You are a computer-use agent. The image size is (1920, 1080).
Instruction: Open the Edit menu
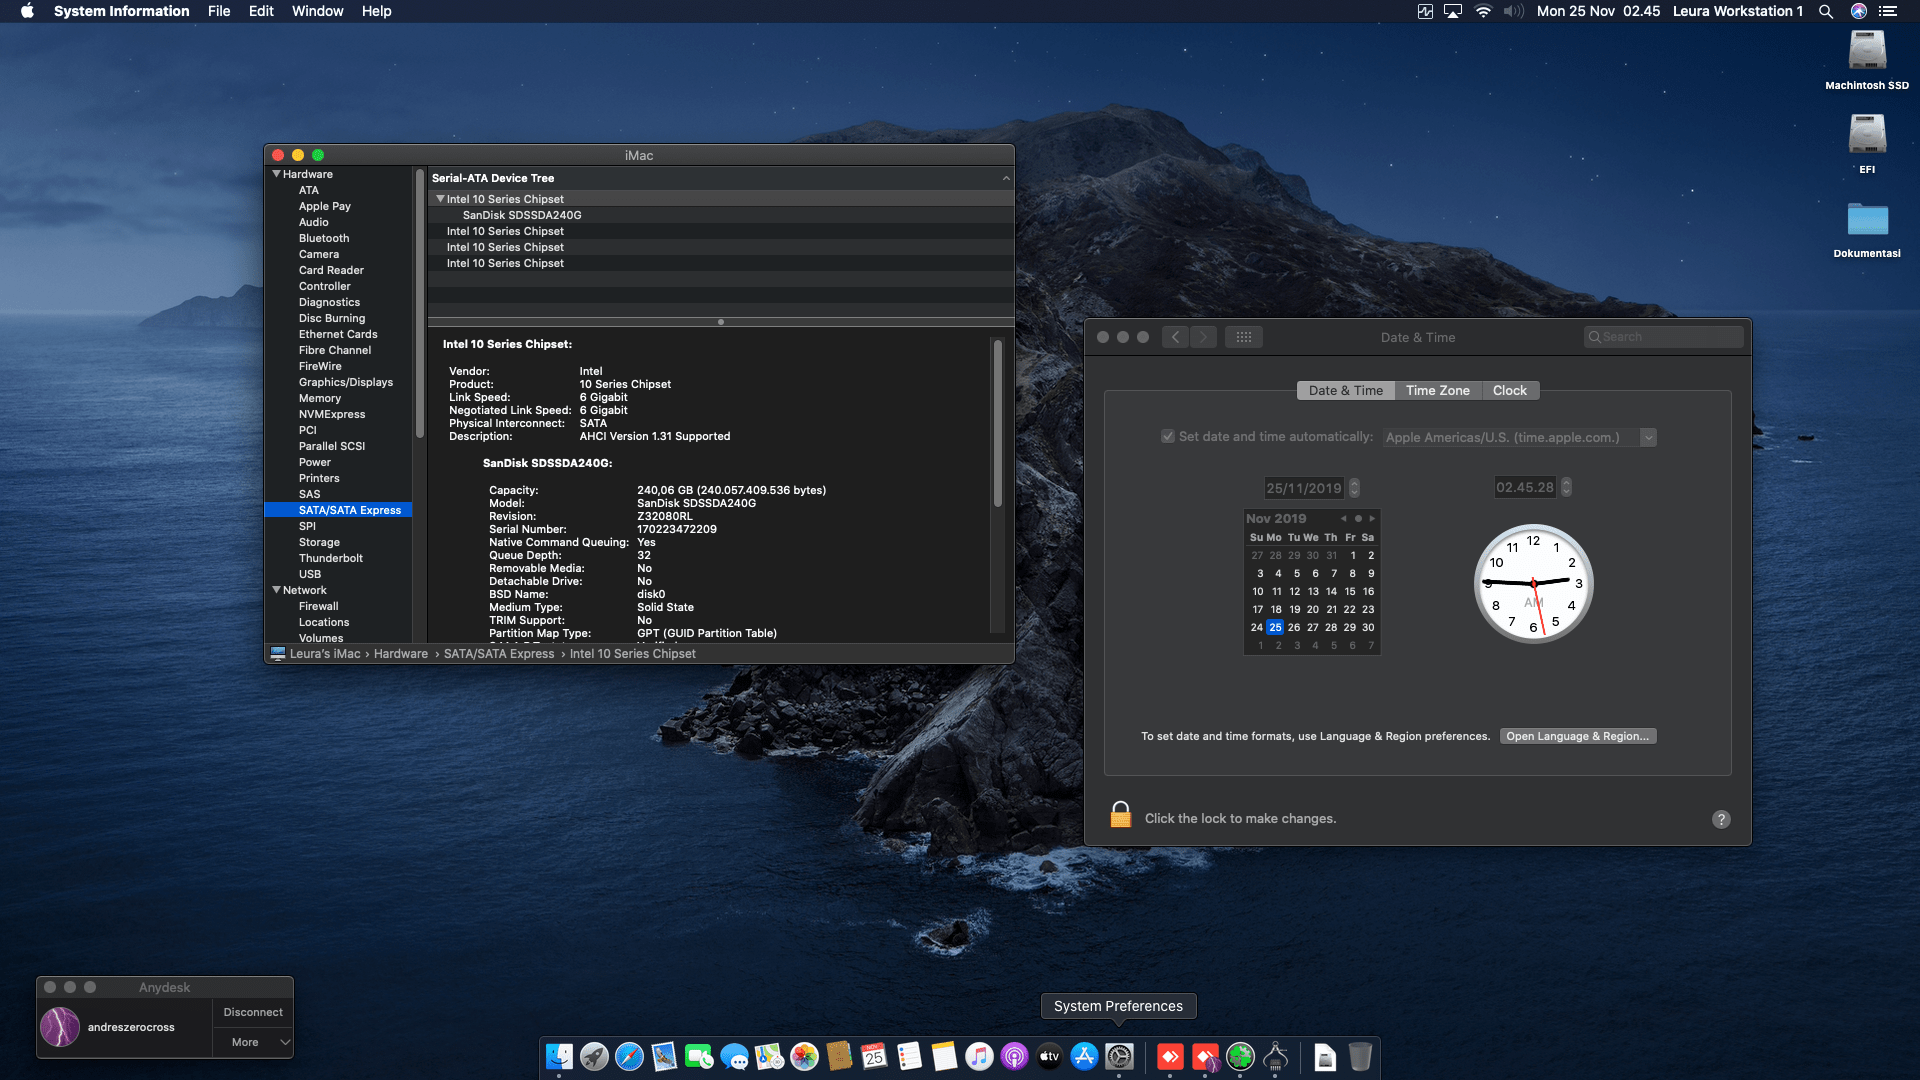point(261,11)
